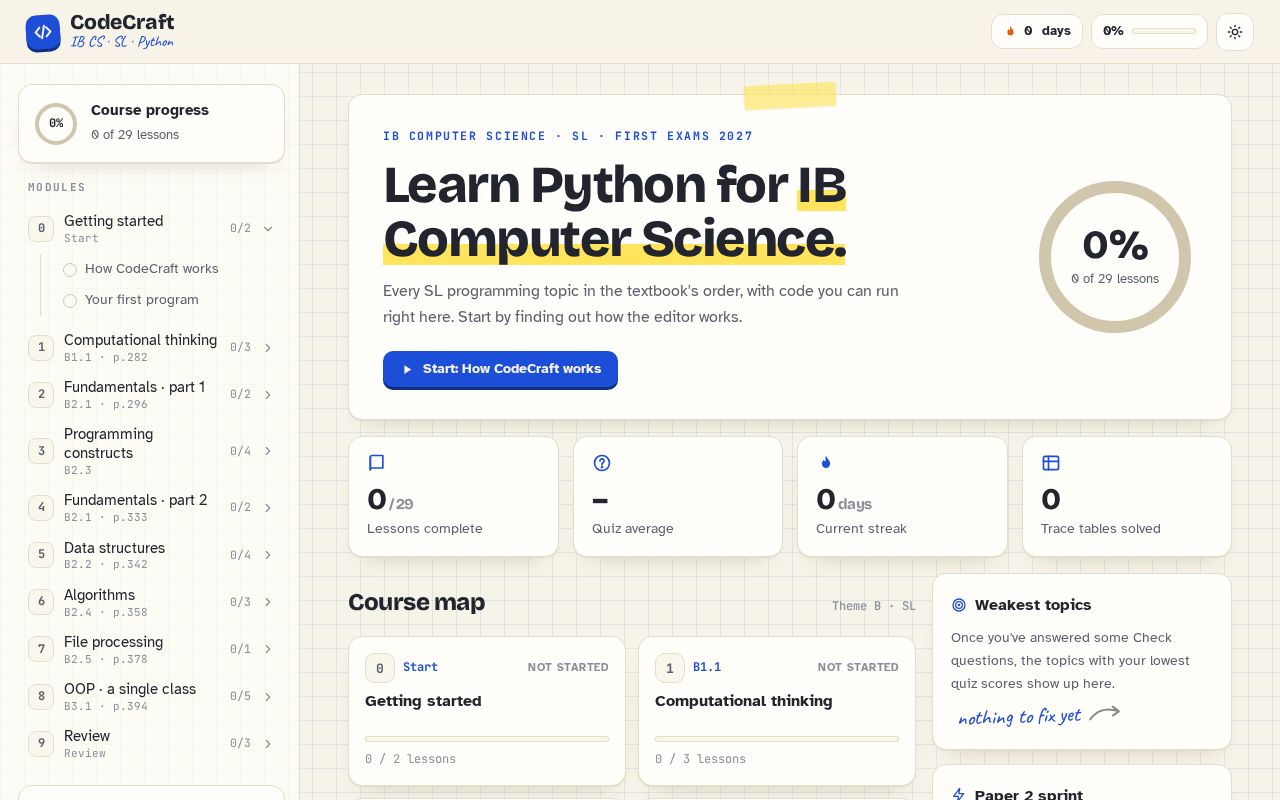This screenshot has width=1280, height=800.
Task: Mark Your first program lesson circle
Action: click(70, 301)
